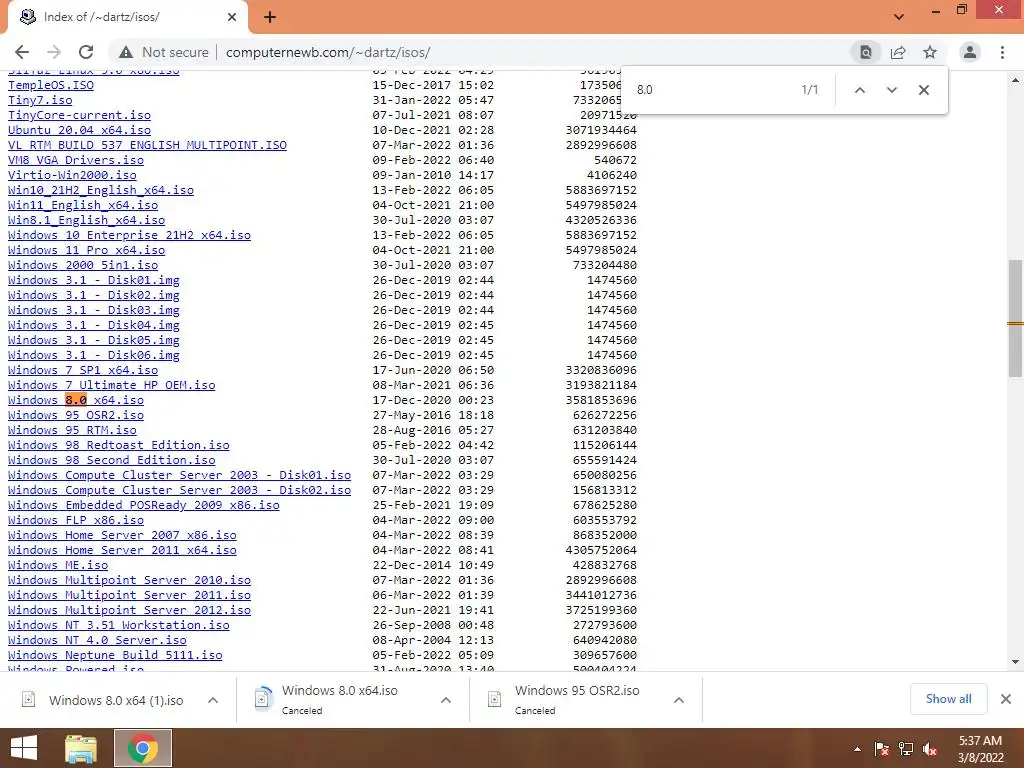Image resolution: width=1024 pixels, height=768 pixels.
Task: Expand options for Windows 95 OSR2.iso download
Action: coord(679,700)
